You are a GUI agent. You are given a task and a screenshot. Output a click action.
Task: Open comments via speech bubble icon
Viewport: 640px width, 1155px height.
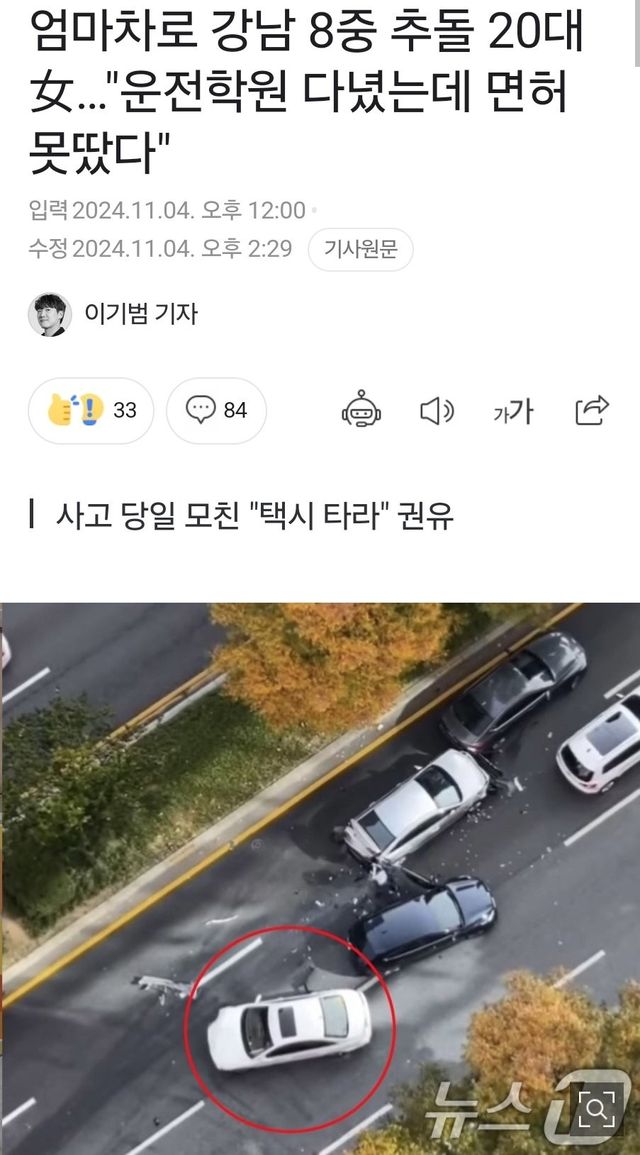[x=200, y=410]
